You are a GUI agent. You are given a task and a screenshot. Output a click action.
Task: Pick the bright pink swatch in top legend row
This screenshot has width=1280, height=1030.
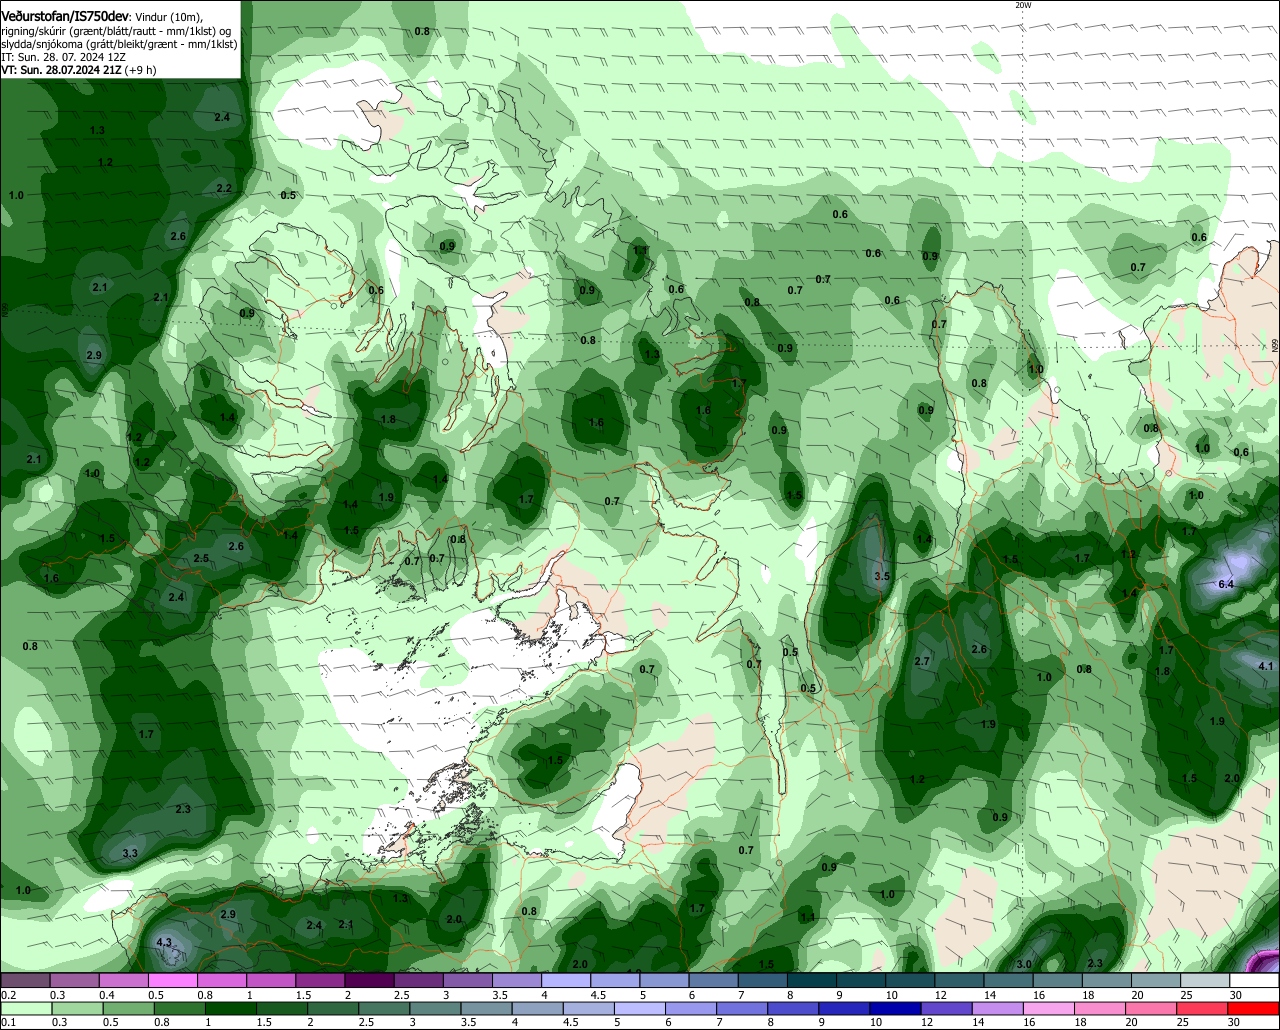coord(173,981)
